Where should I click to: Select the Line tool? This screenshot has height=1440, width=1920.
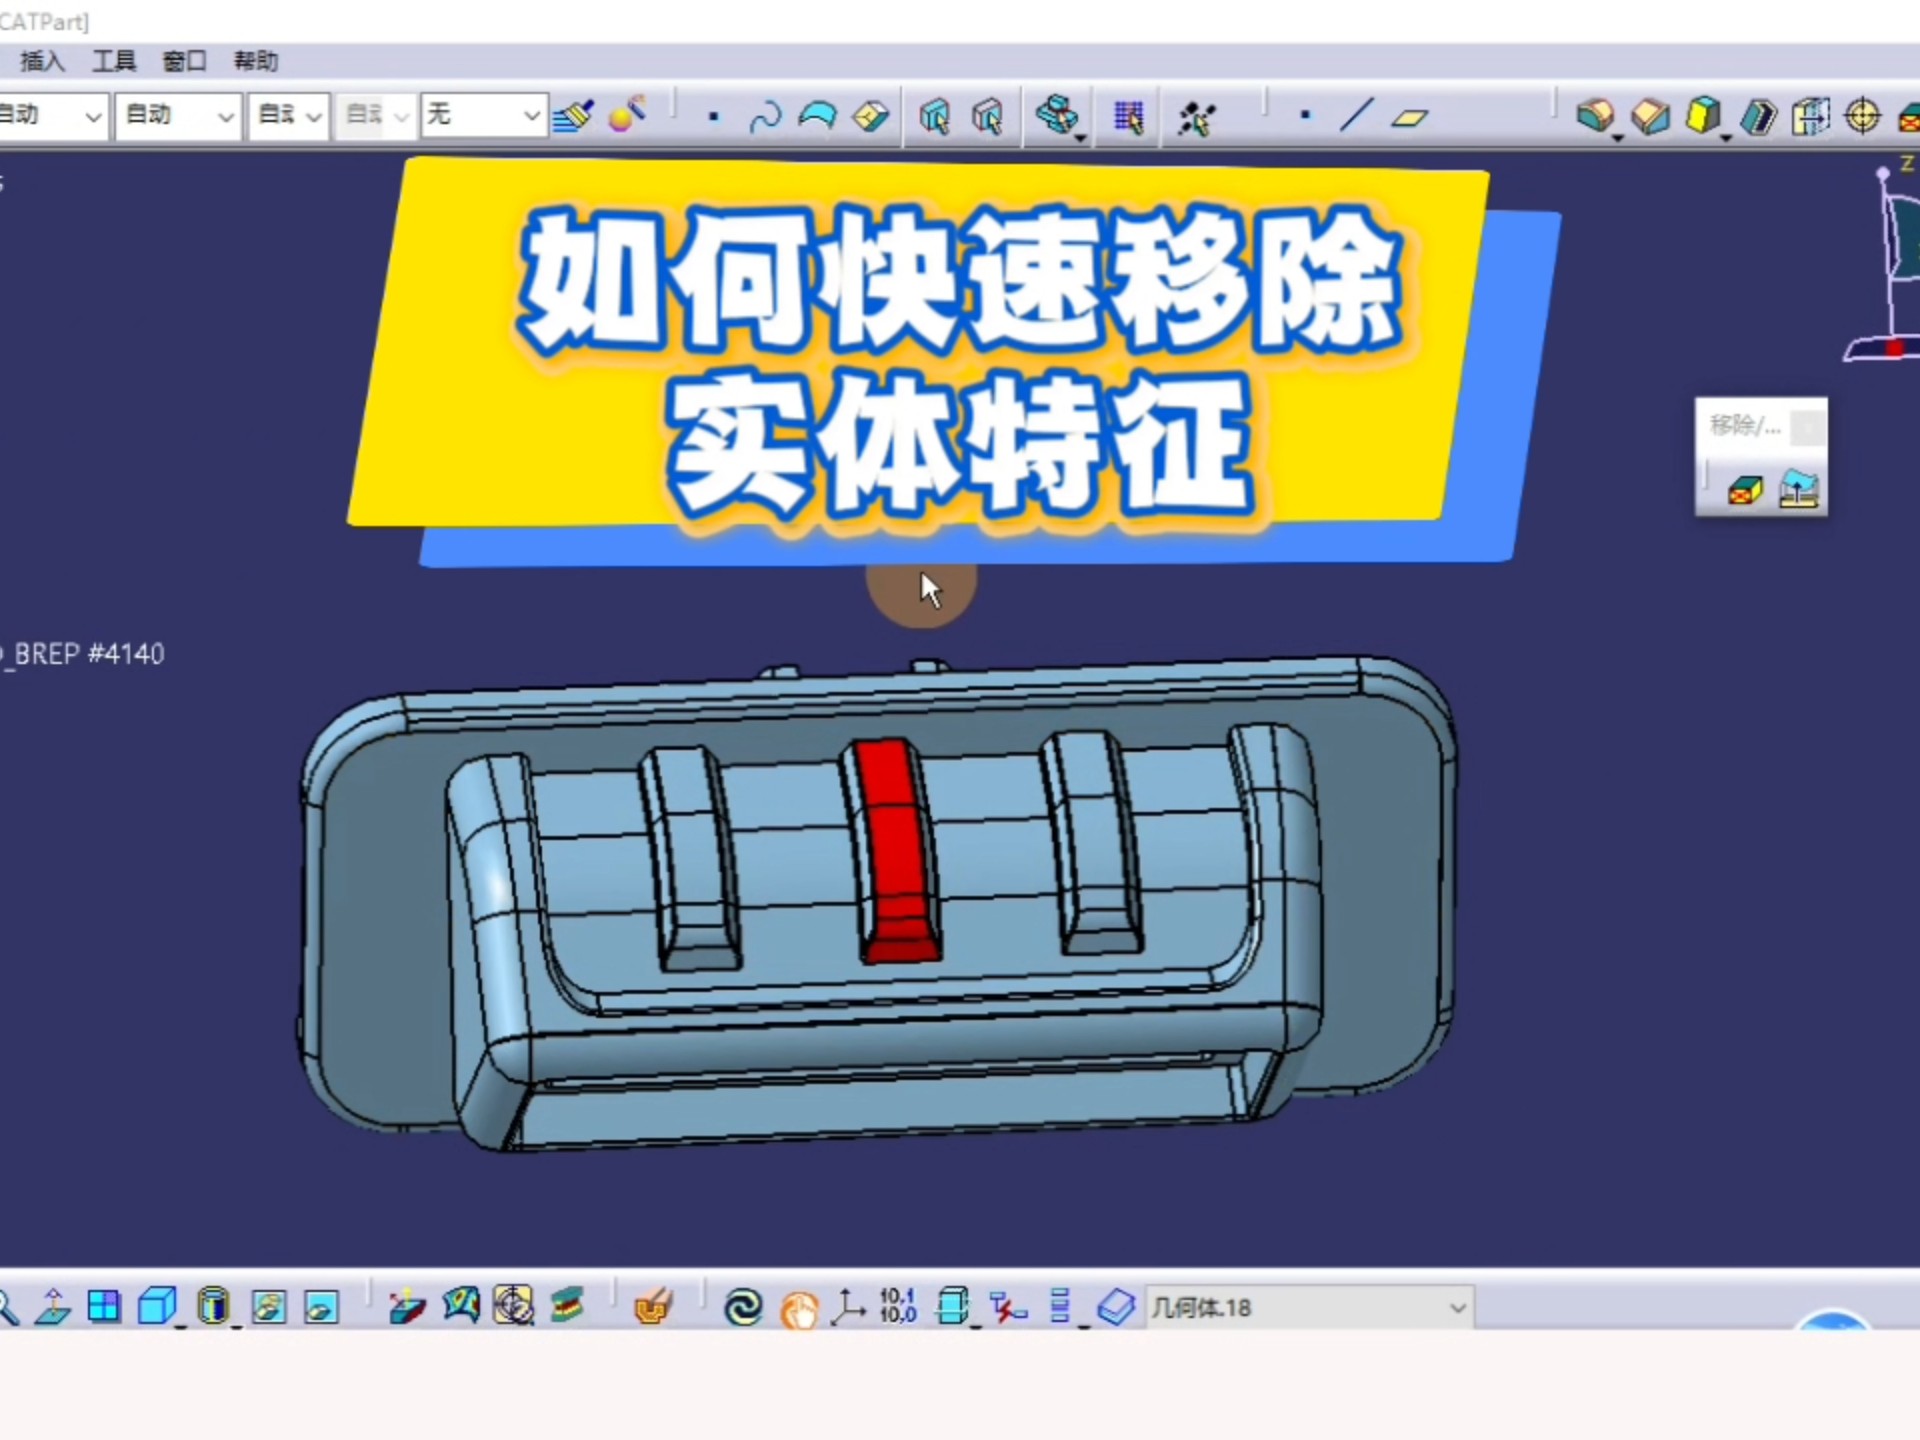point(1356,115)
